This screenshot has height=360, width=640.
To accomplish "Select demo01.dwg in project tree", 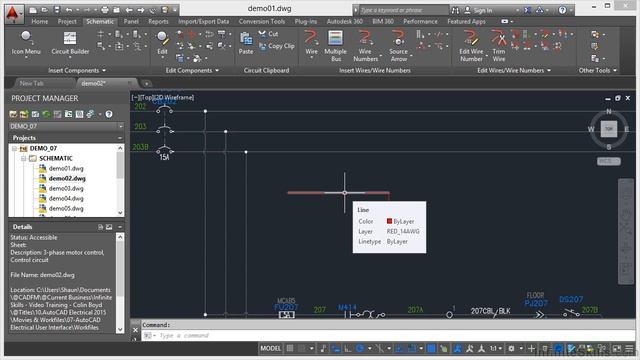I will click(x=66, y=169).
